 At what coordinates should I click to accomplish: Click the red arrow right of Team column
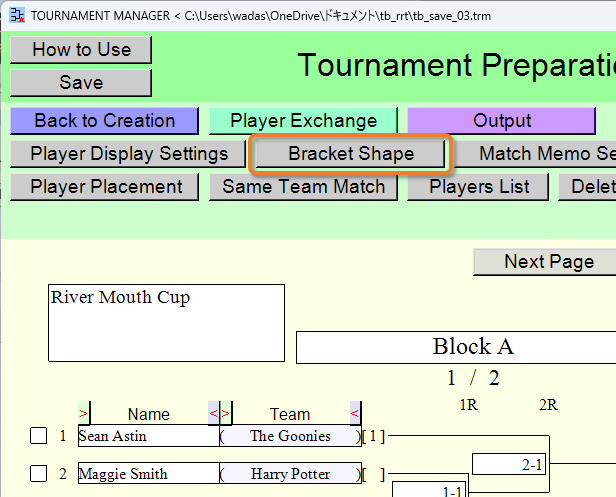pyautogui.click(x=355, y=413)
